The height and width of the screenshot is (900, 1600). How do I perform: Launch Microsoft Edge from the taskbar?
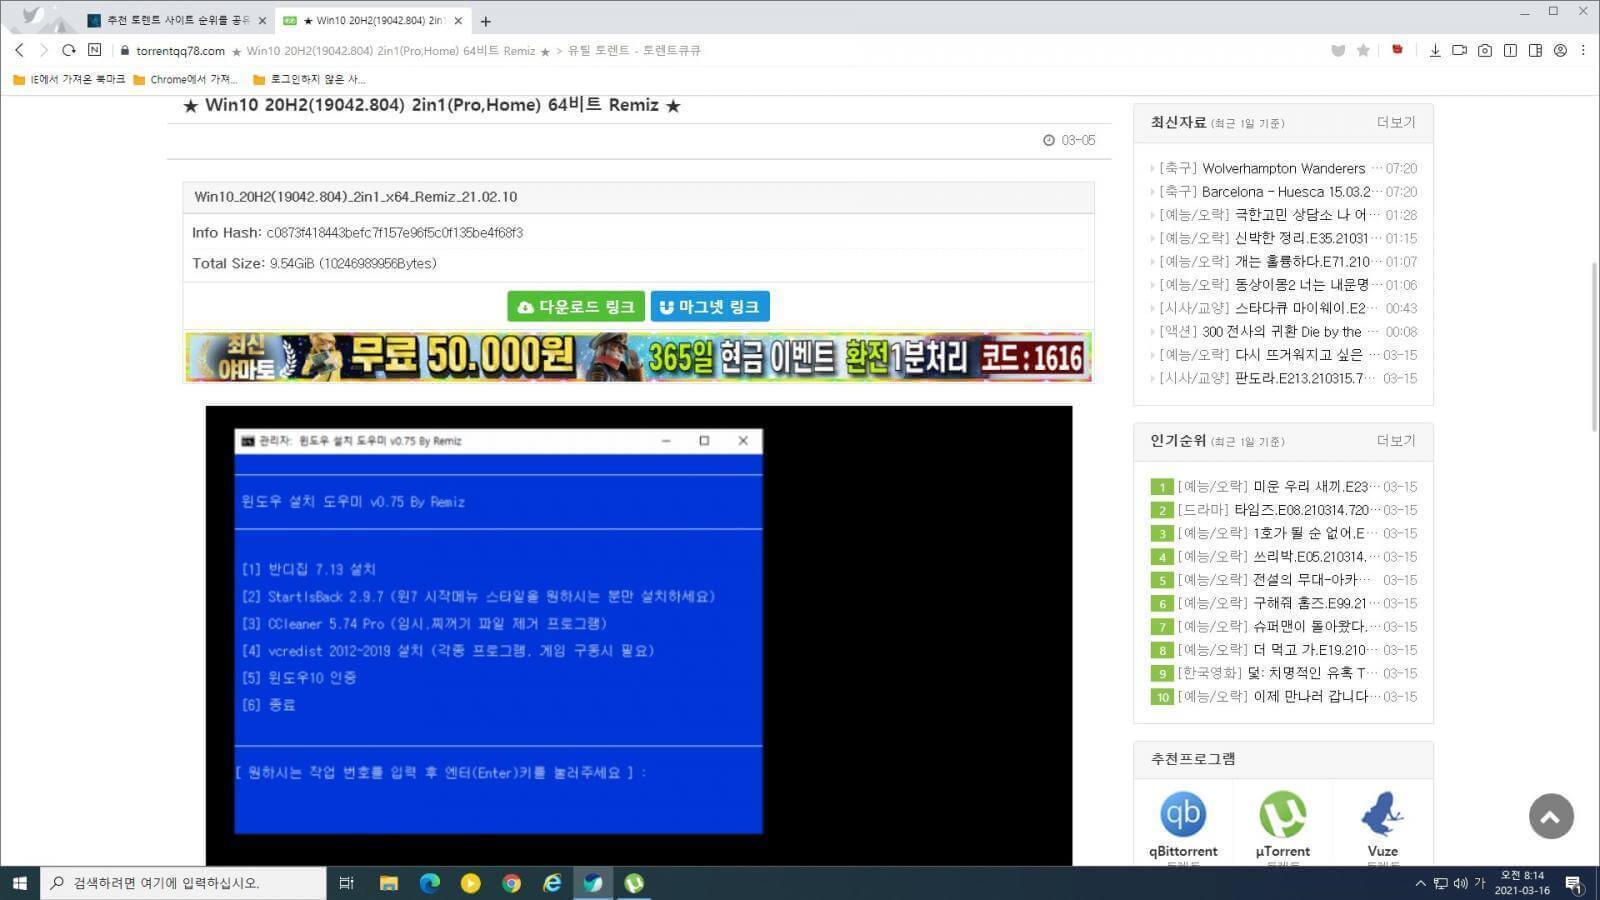pos(430,883)
